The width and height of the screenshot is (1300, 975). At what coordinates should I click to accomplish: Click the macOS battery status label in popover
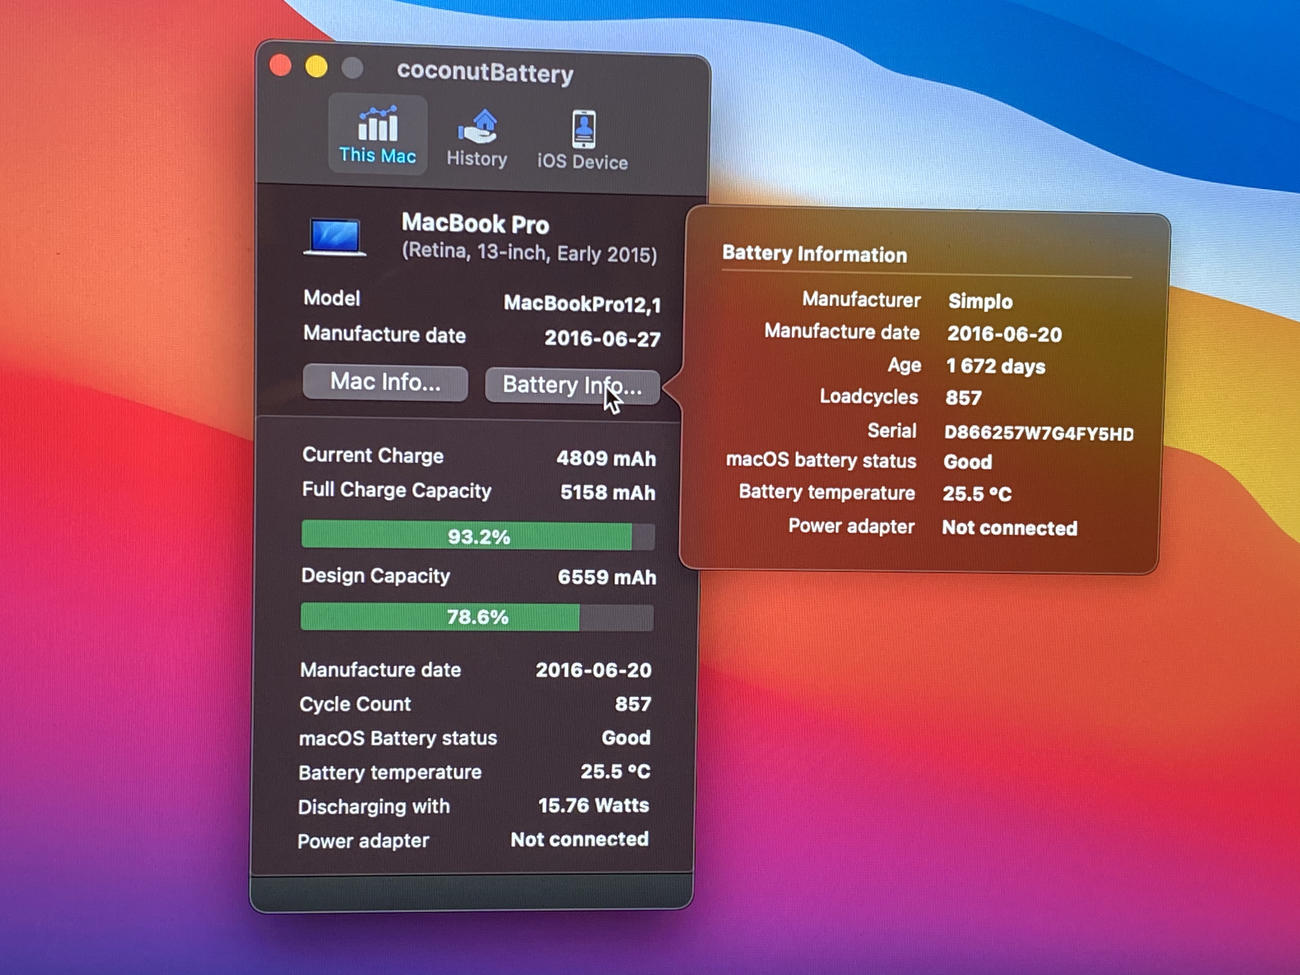tap(821, 460)
